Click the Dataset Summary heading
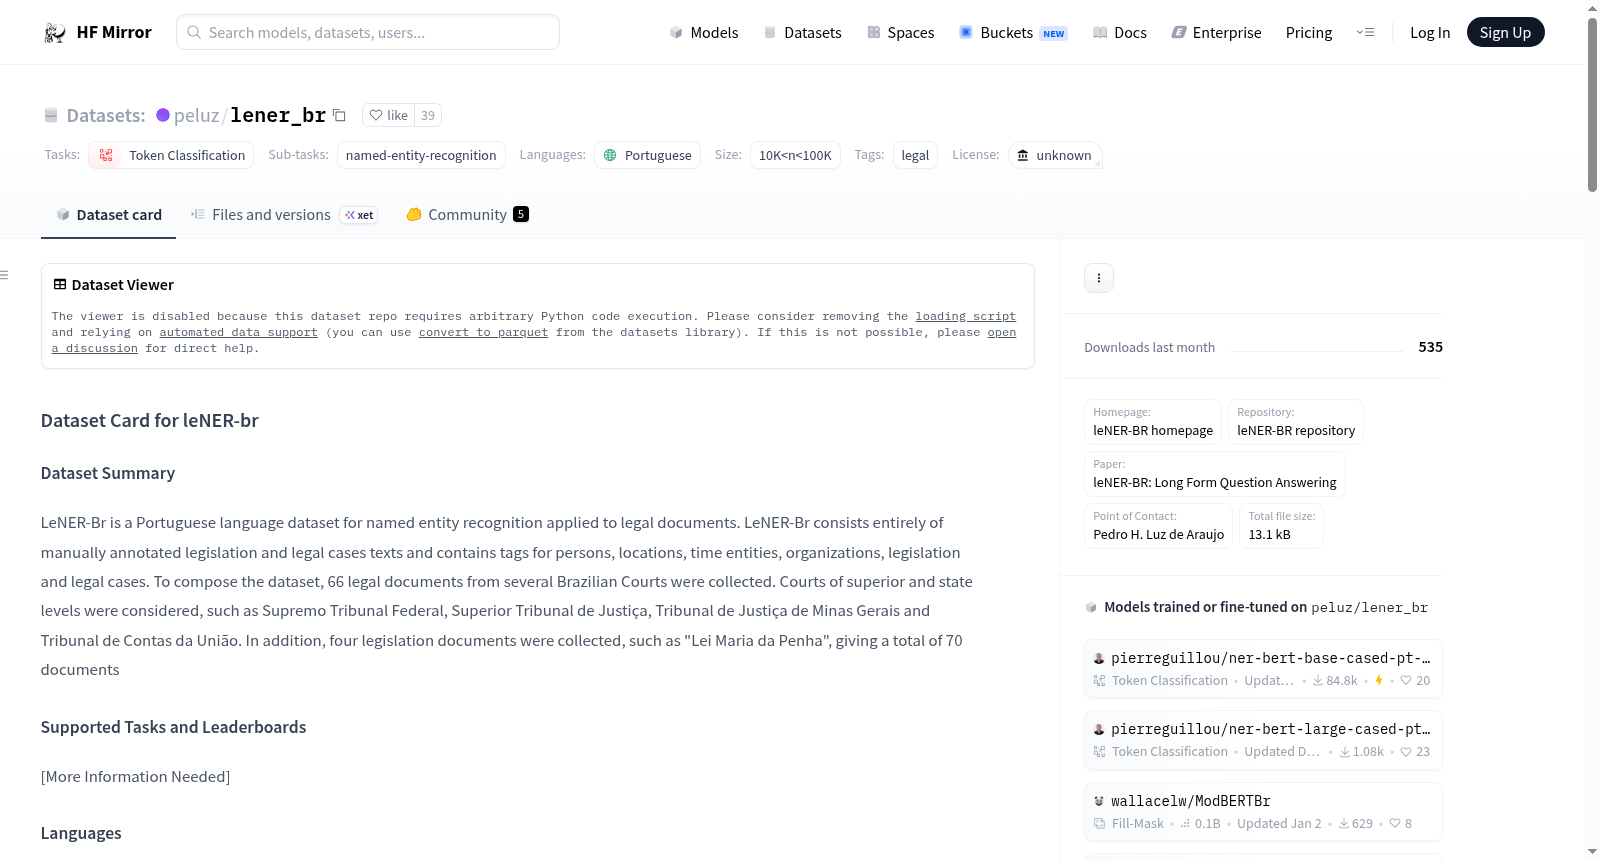Screen dimensions: 1600x861 tap(108, 473)
